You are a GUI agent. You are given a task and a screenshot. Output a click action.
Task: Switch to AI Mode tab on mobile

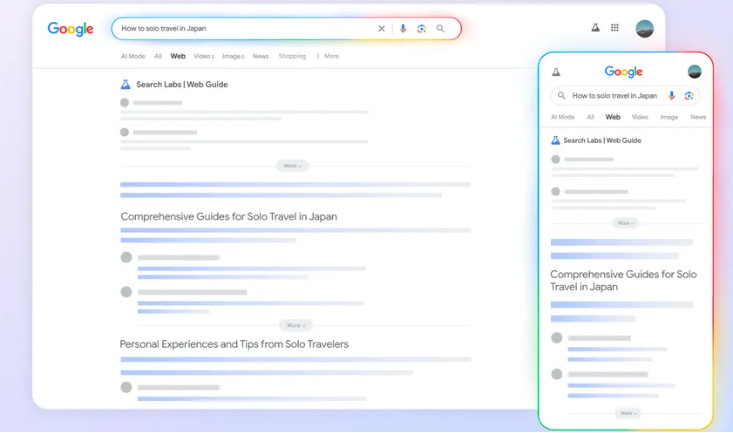pos(562,117)
